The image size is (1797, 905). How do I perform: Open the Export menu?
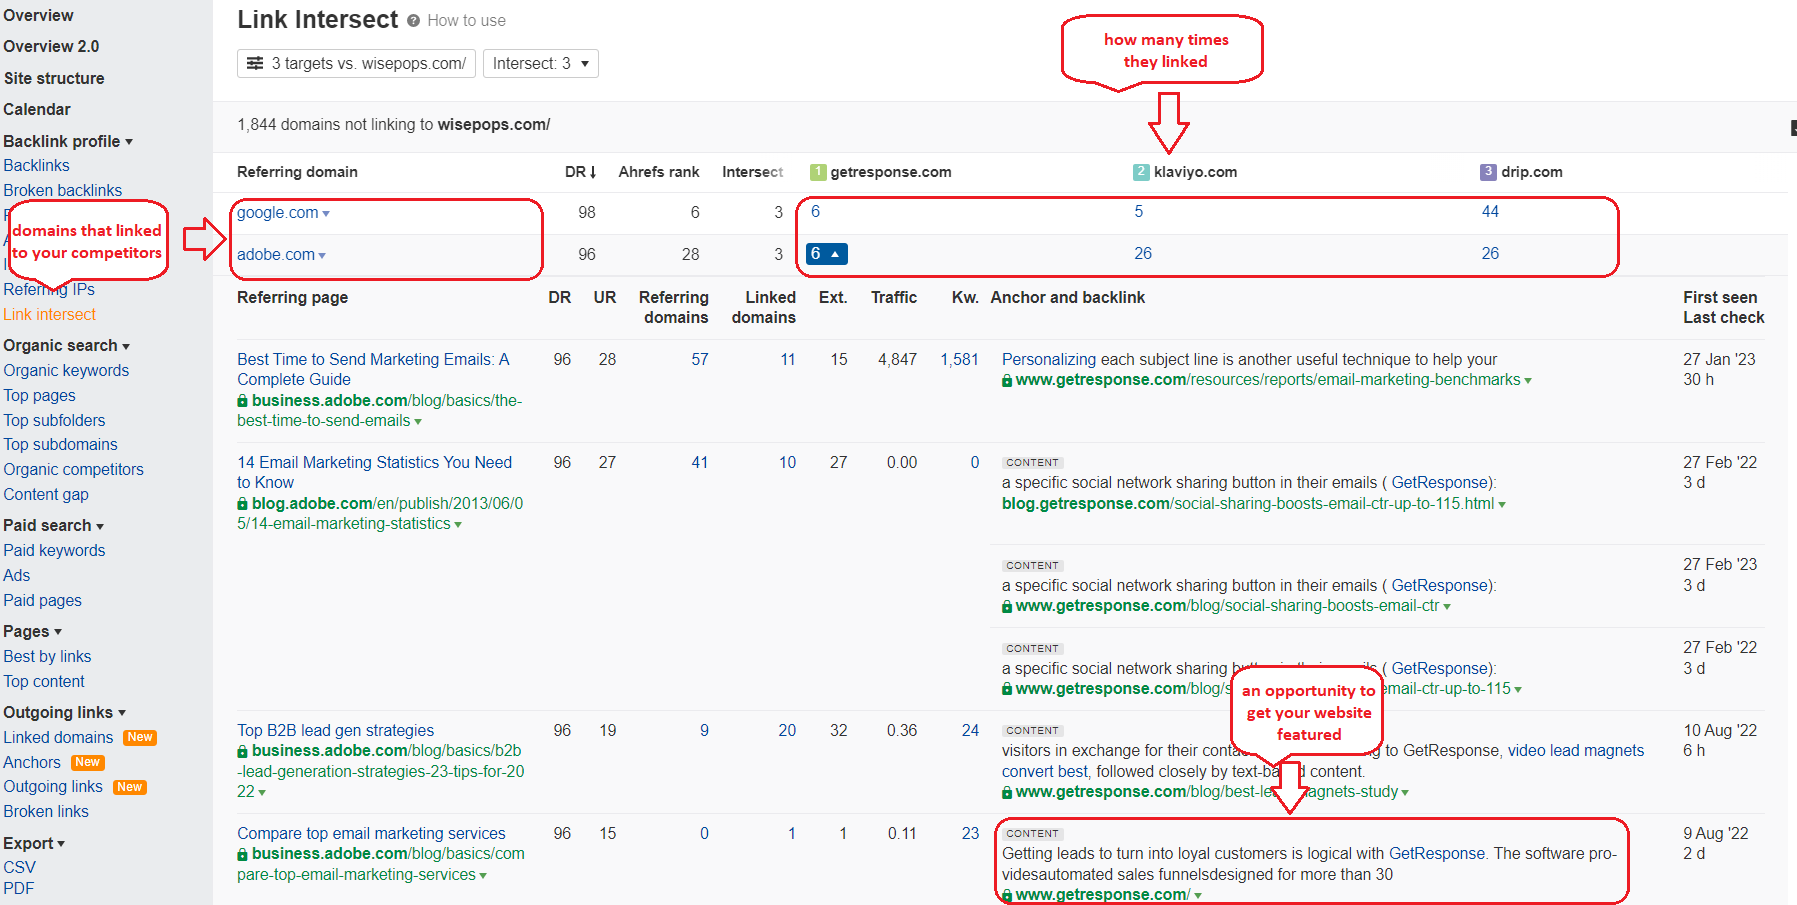click(34, 843)
